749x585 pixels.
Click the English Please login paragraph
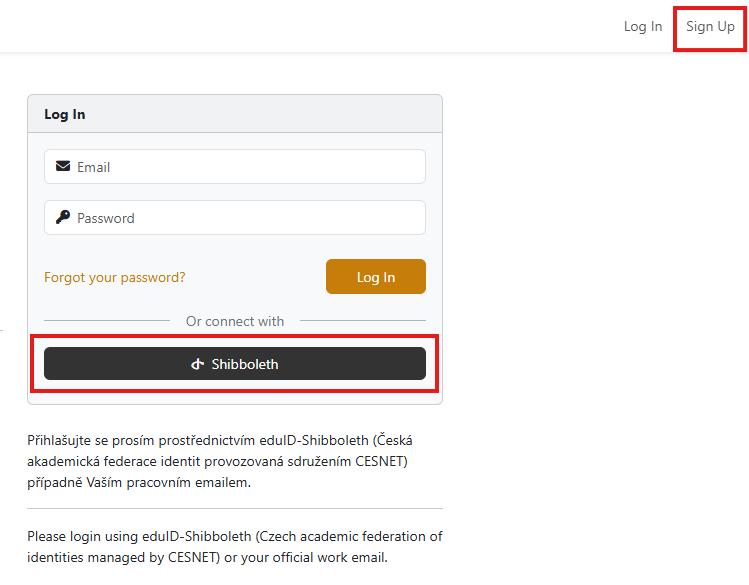235,547
